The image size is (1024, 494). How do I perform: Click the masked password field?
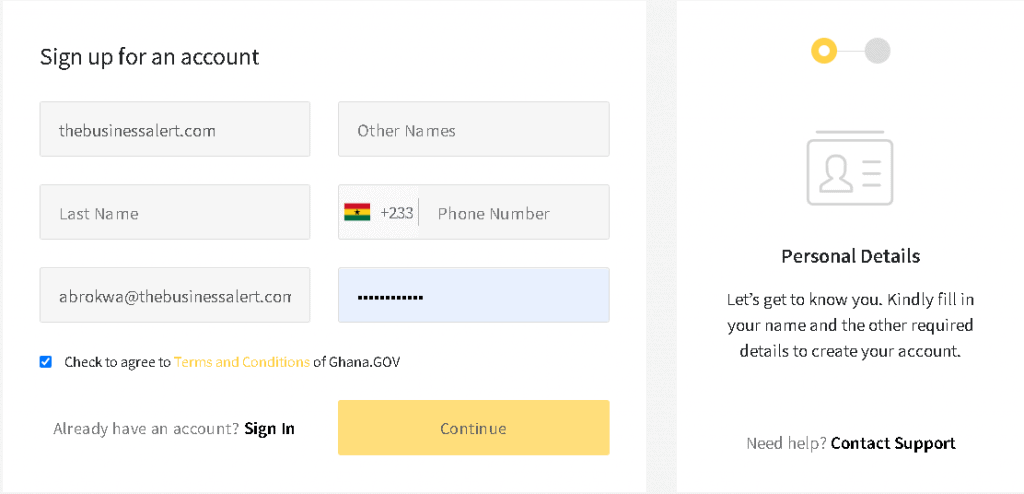coord(473,295)
